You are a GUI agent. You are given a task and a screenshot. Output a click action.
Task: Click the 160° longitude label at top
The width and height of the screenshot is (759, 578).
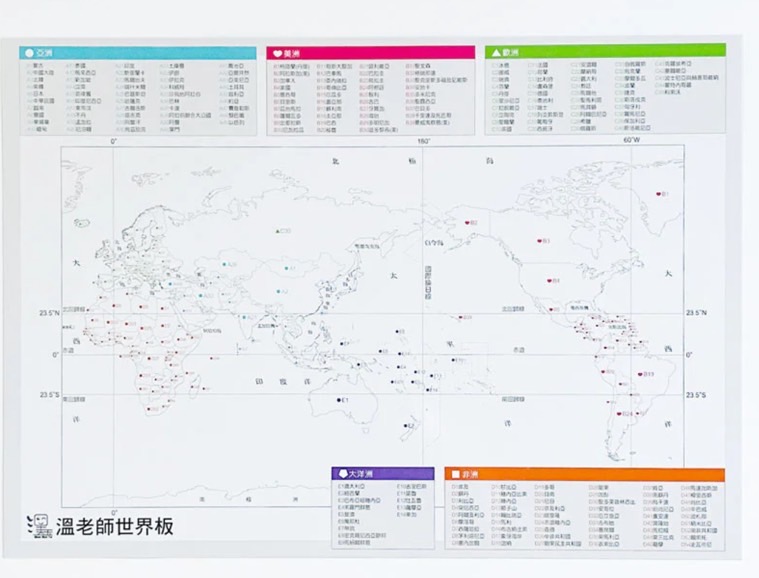coord(424,142)
